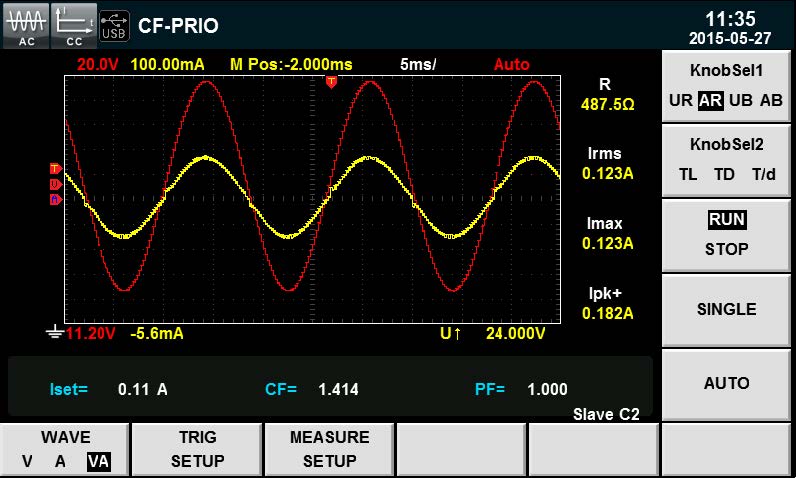
Task: Select UR in the KnobSel1 options
Action: (x=681, y=100)
